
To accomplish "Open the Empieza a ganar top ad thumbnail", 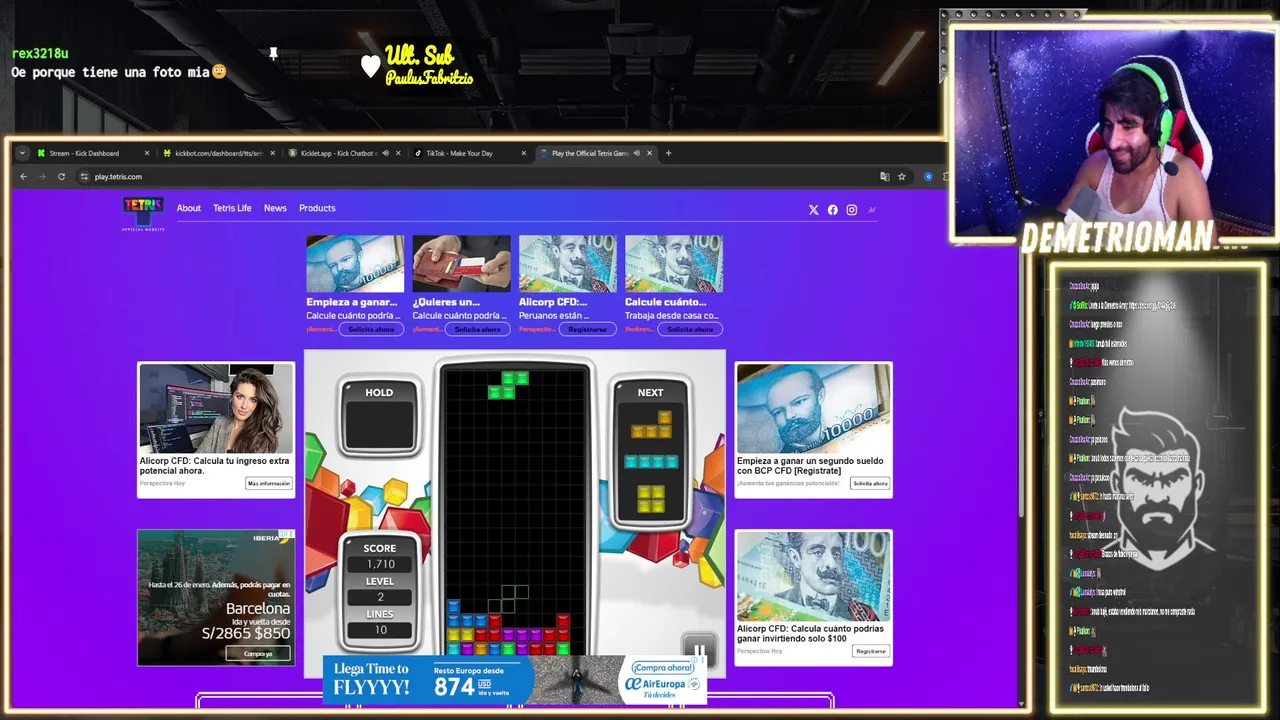I will [355, 264].
